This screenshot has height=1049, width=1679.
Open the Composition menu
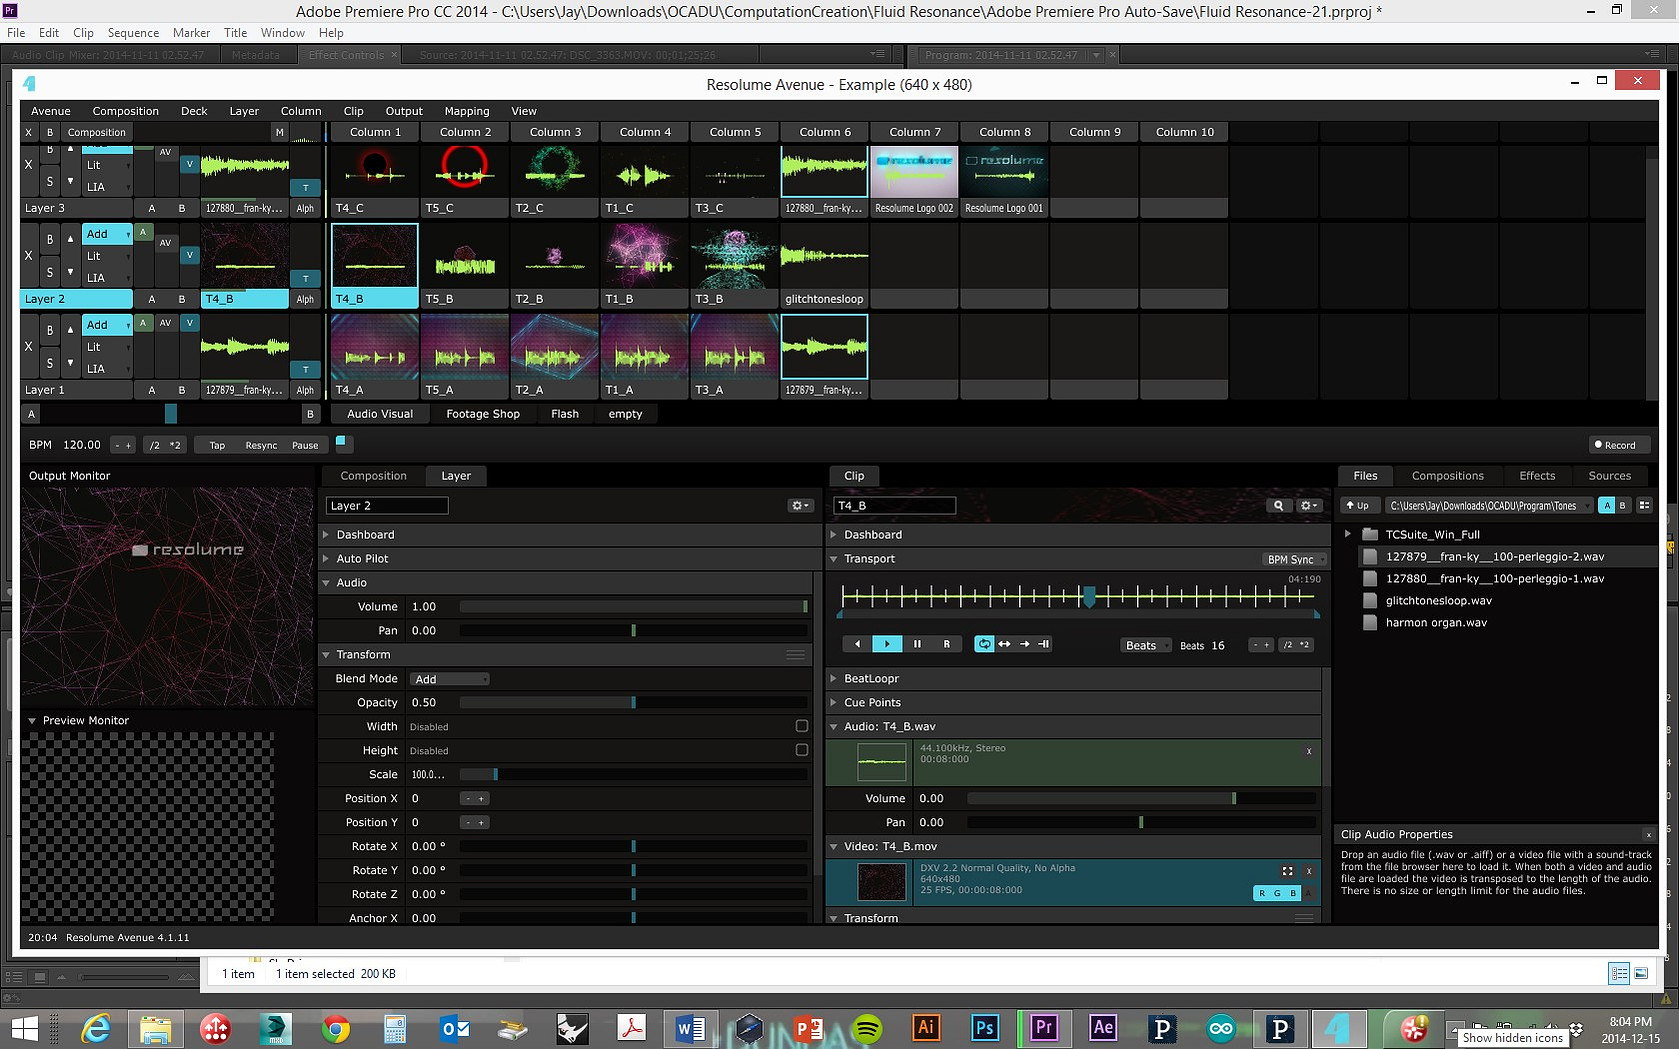[125, 111]
